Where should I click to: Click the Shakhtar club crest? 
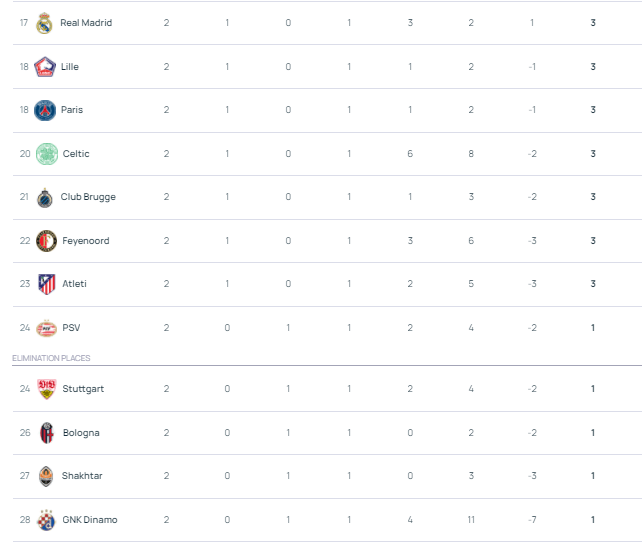[x=46, y=476]
